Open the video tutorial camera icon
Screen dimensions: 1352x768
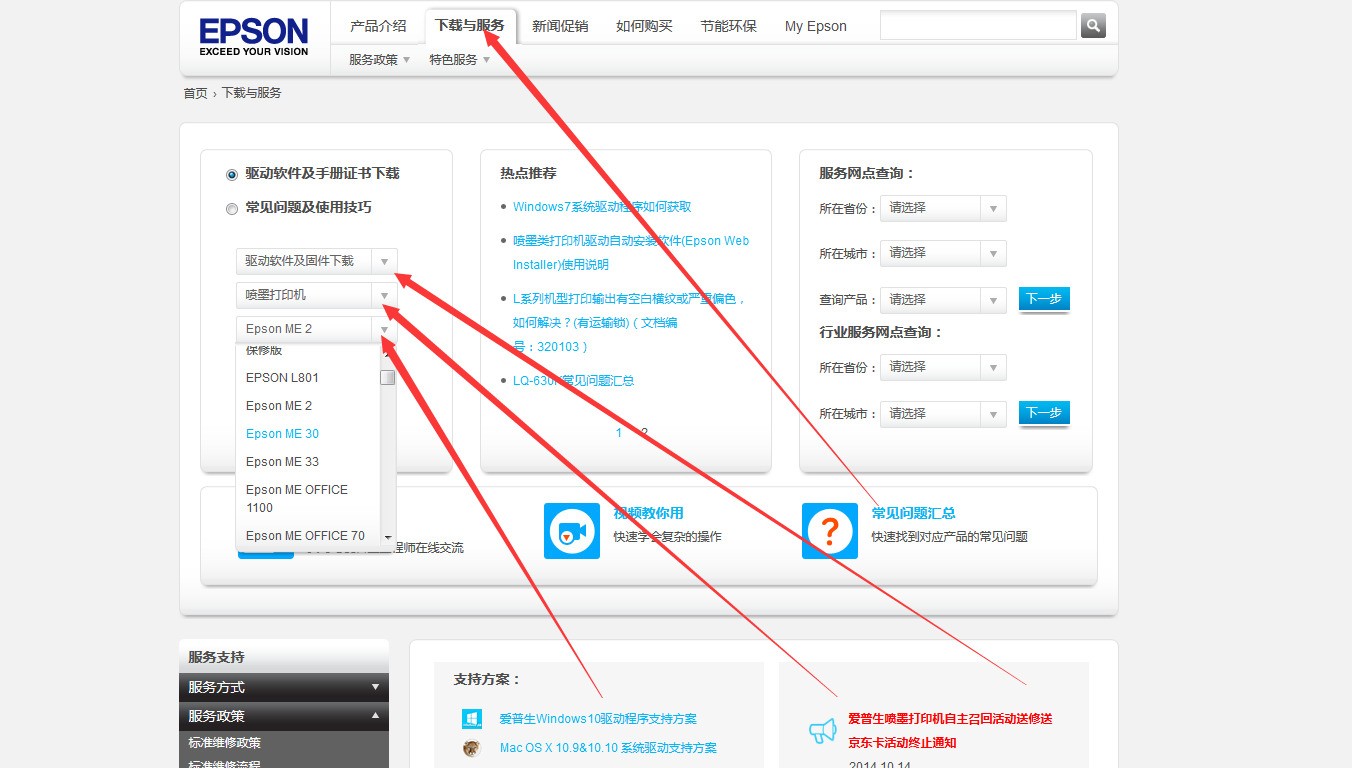[x=572, y=530]
